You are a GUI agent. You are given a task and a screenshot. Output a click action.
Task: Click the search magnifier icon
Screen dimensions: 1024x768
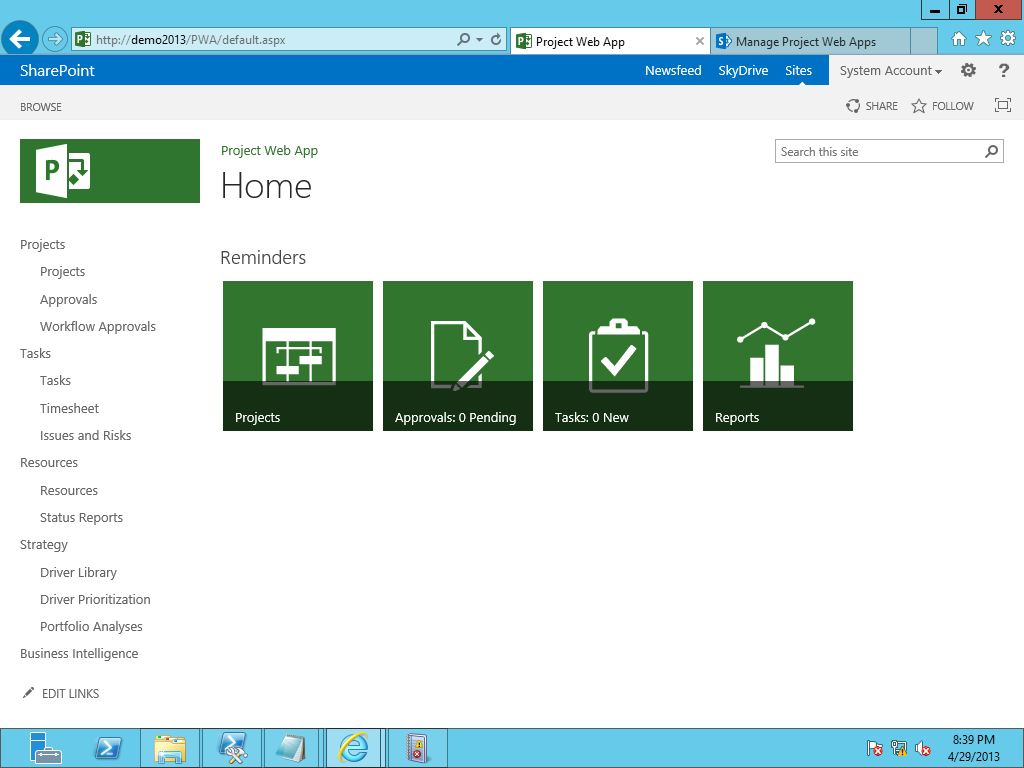point(991,152)
